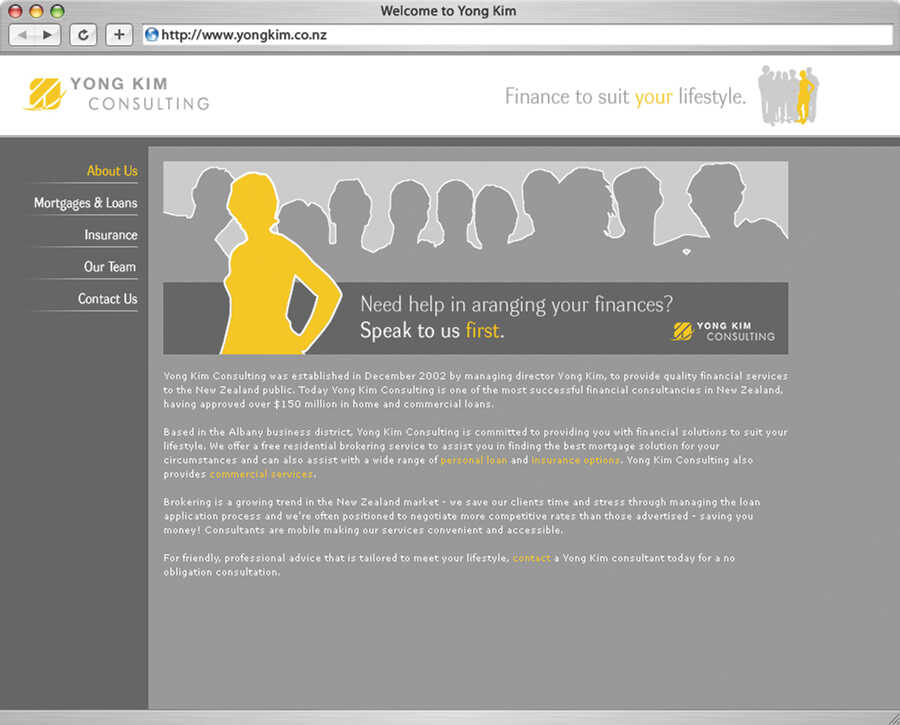Close the browser window with the red button
The height and width of the screenshot is (725, 900).
pos(15,11)
